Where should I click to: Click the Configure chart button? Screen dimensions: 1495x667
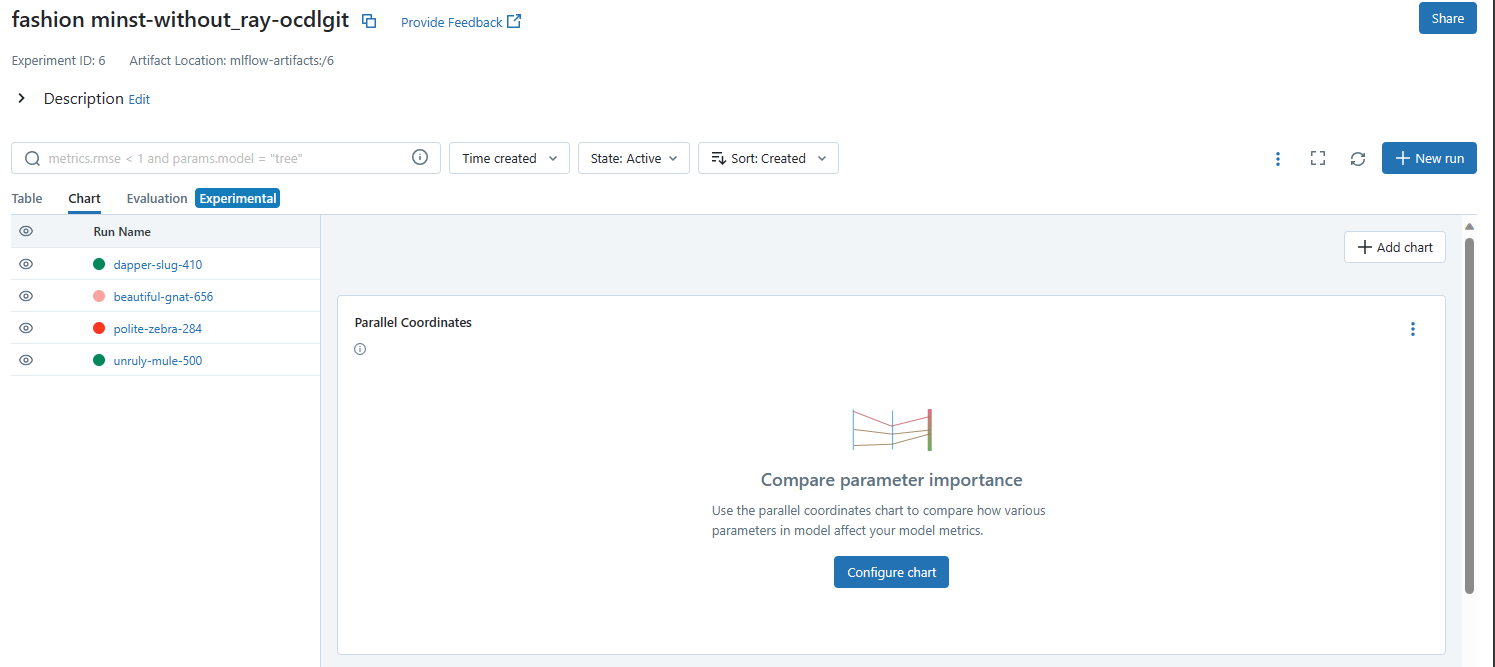tap(891, 572)
